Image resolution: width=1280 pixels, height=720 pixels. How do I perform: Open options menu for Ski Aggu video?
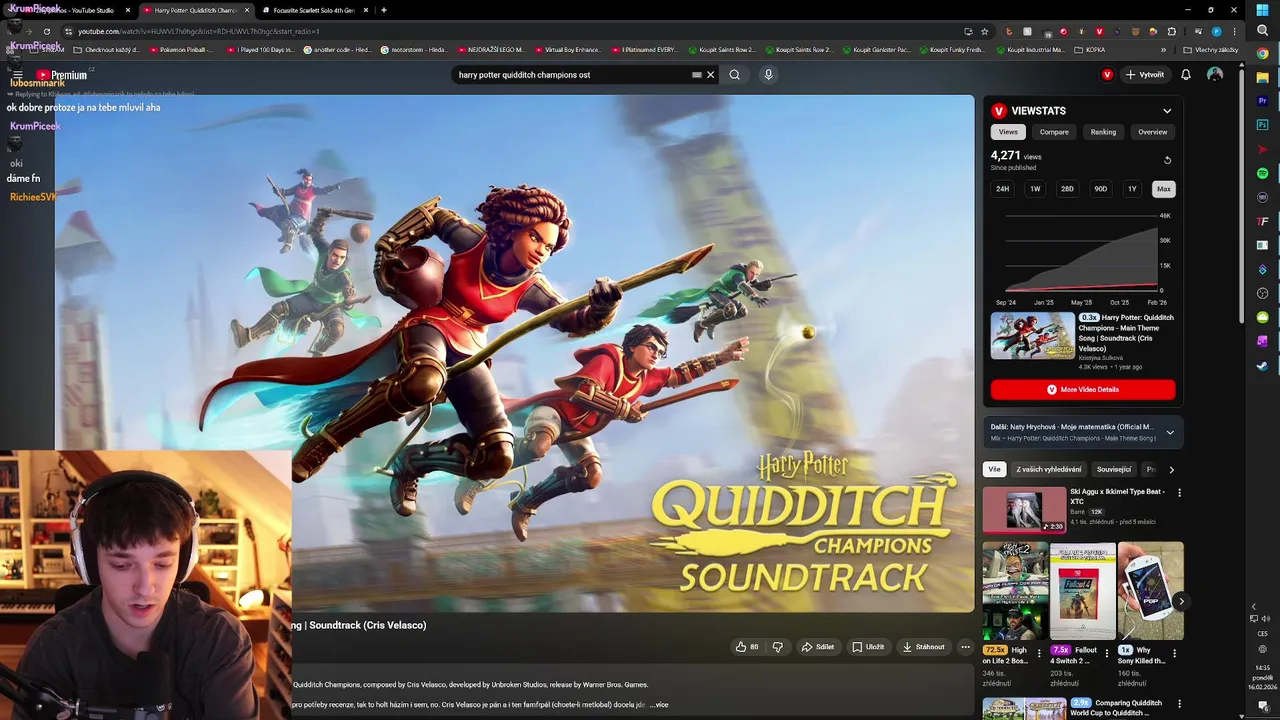pos(1179,493)
